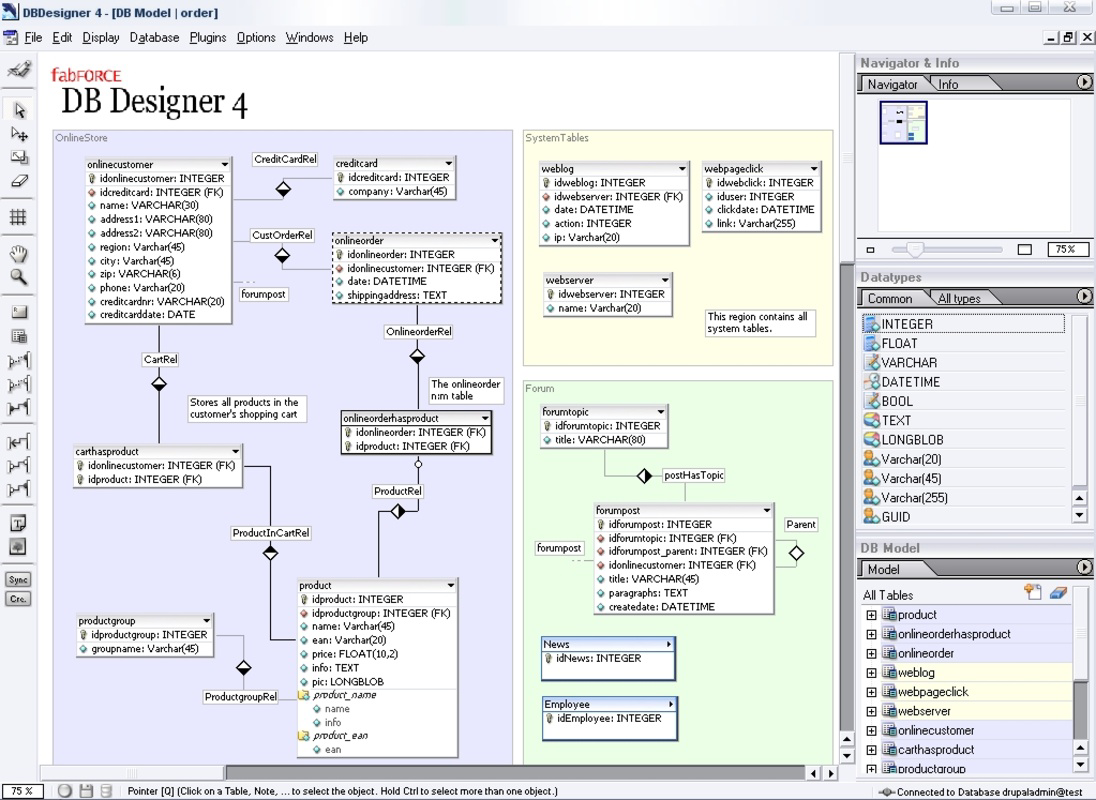Expand the Employee table with its arrow

pyautogui.click(x=671, y=704)
